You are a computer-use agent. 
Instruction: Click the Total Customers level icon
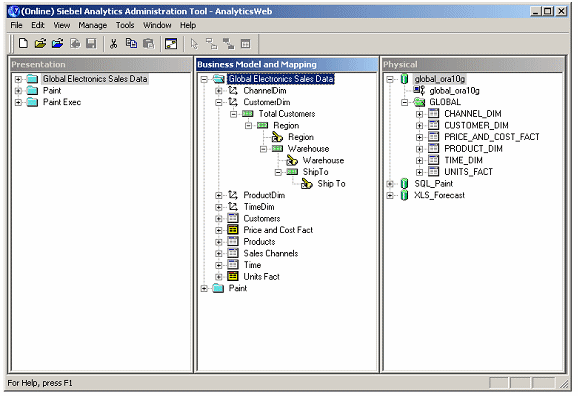pos(248,114)
